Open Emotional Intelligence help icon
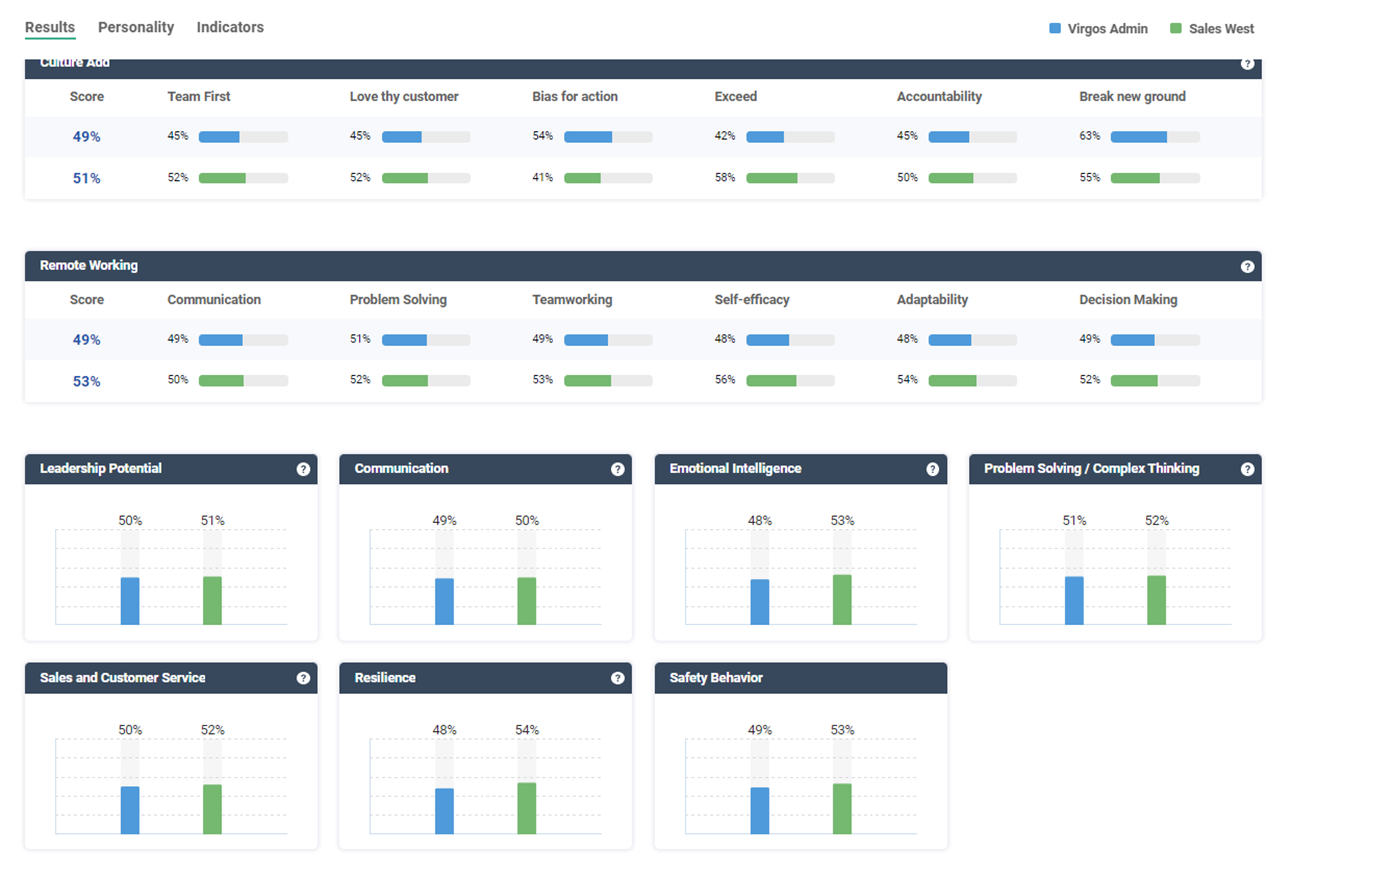The width and height of the screenshot is (1394, 876). click(x=932, y=469)
